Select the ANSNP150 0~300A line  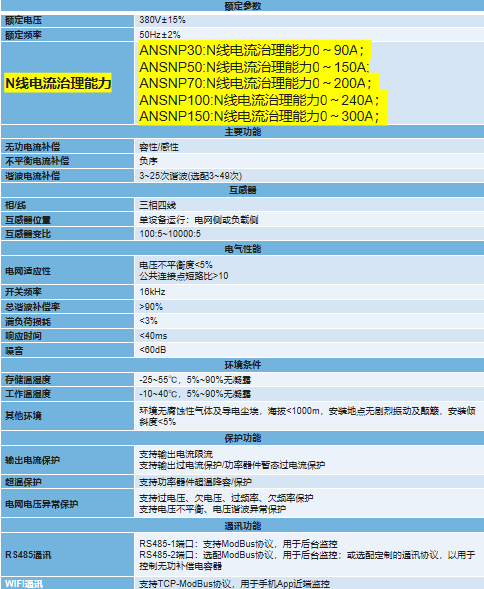pyautogui.click(x=259, y=116)
